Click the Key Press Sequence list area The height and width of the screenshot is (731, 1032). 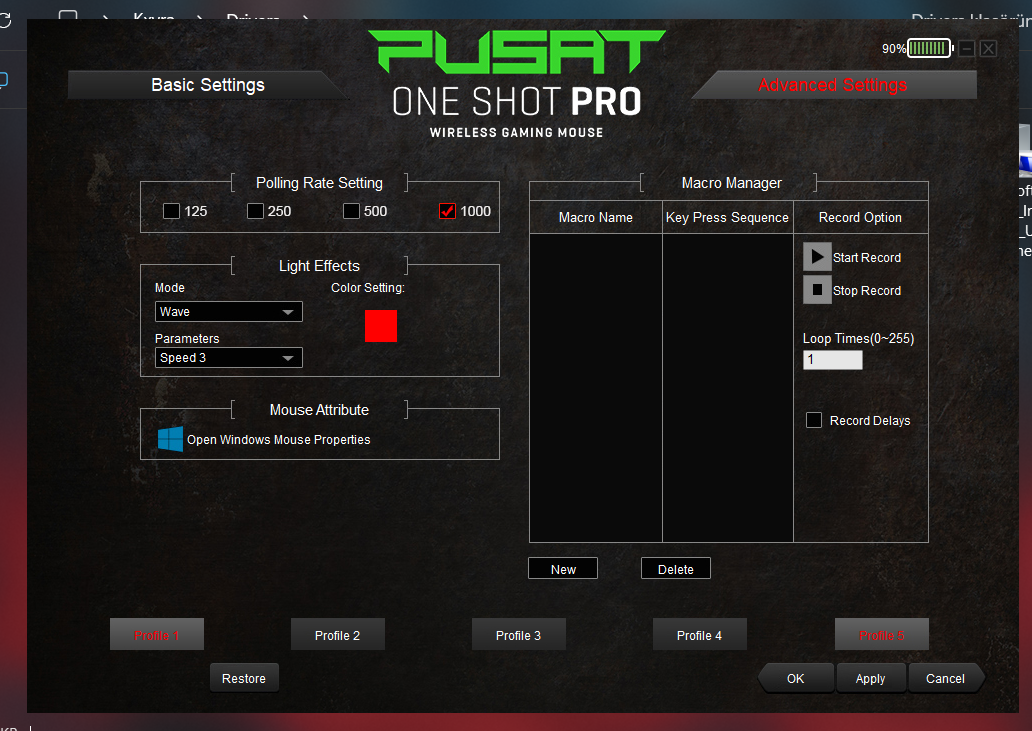(x=727, y=388)
